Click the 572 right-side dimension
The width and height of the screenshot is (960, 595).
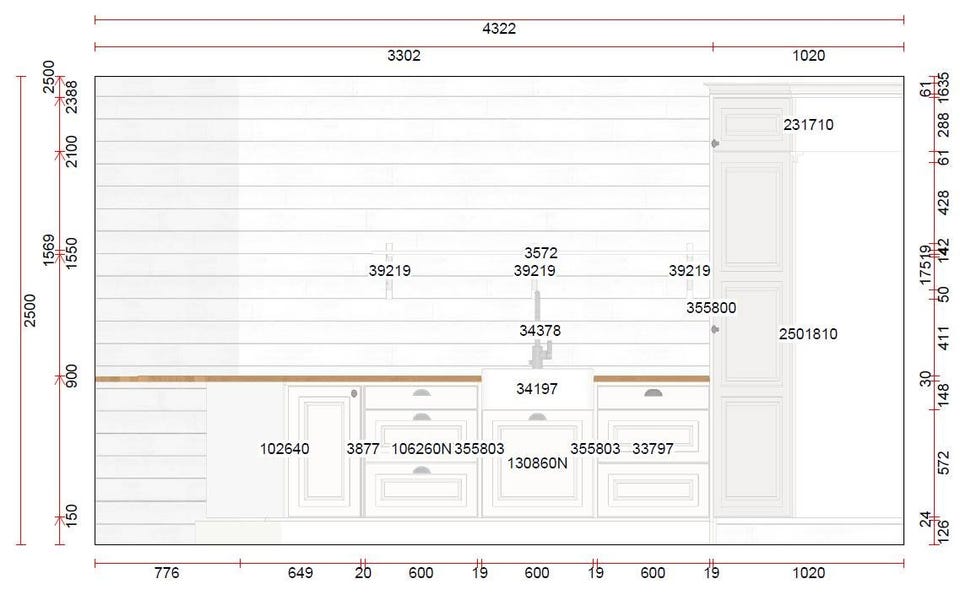(x=944, y=462)
